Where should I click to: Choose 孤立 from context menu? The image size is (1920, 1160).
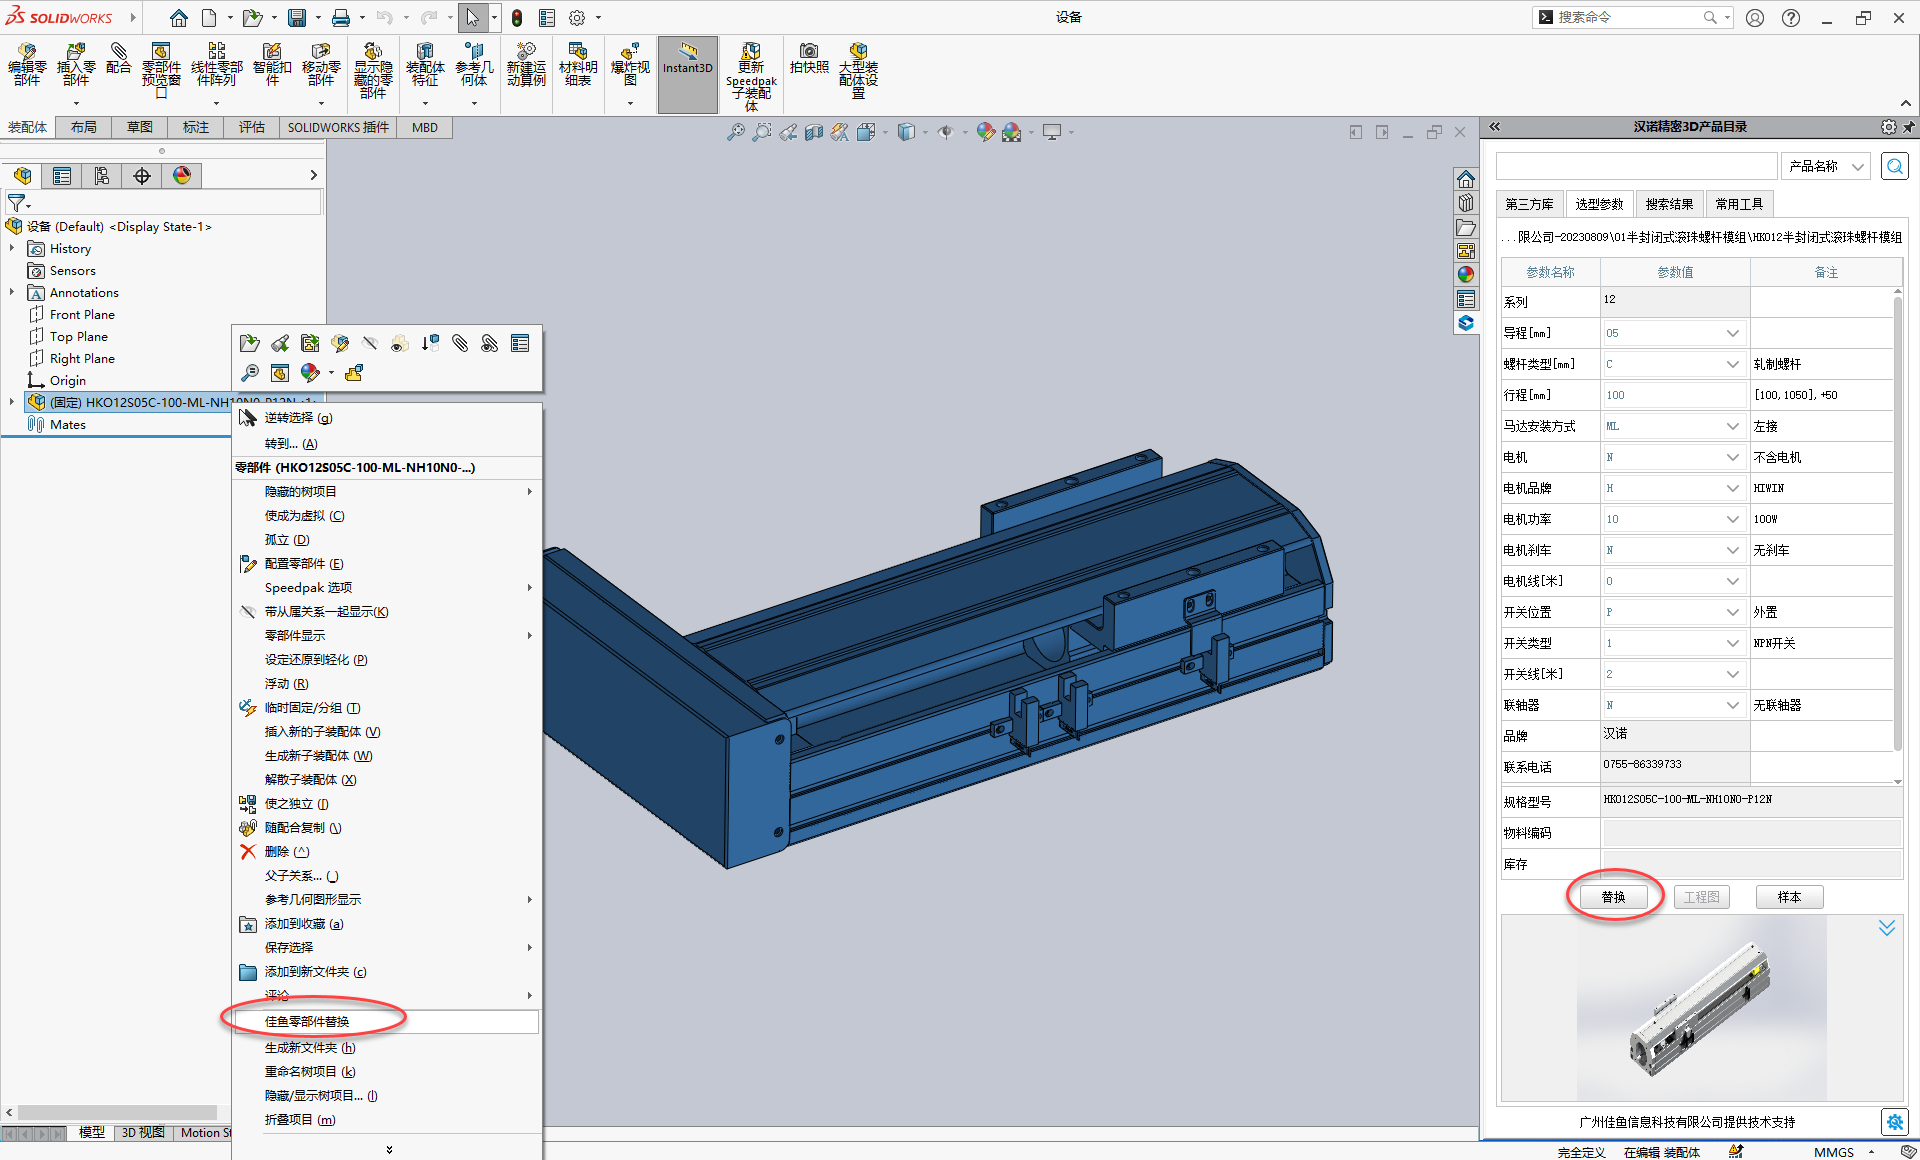tap(387, 540)
